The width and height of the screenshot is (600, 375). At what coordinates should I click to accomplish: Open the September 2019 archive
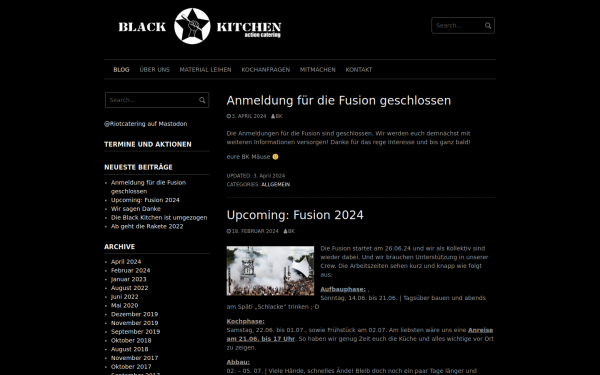[135, 332]
